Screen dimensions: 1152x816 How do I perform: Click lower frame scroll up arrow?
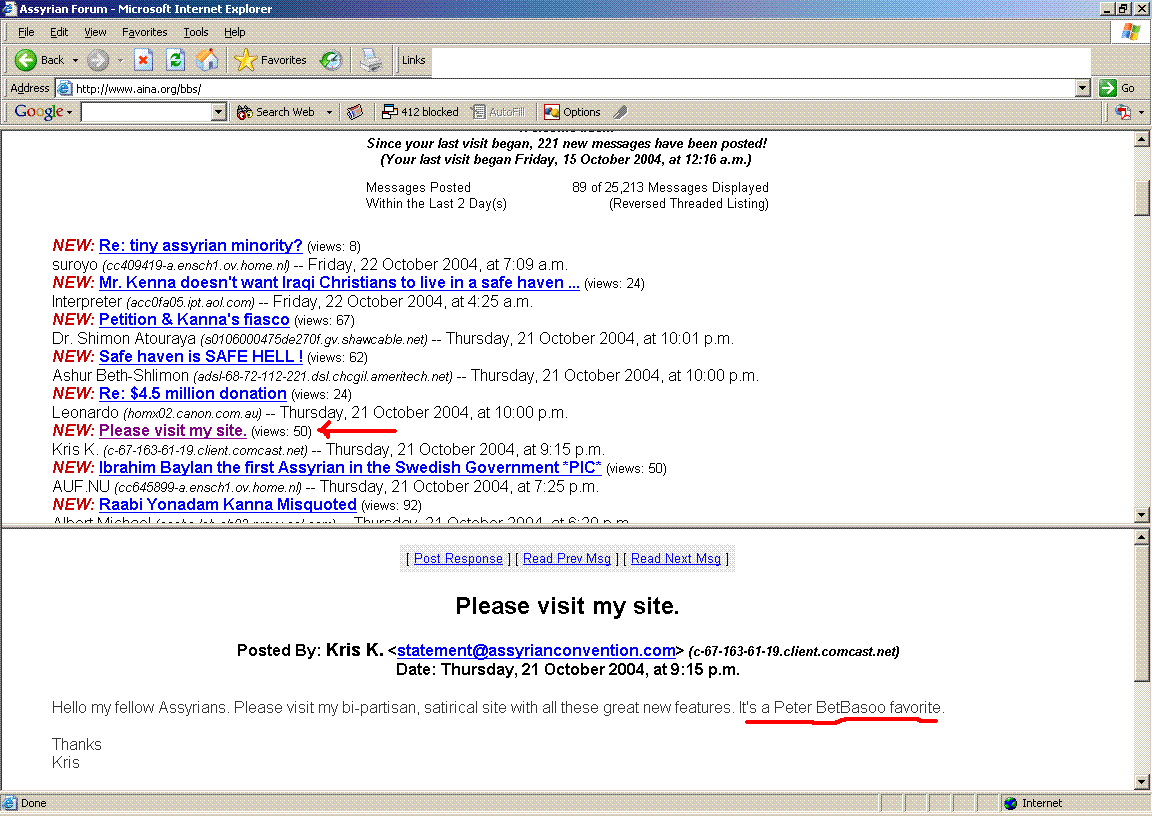point(1142,538)
